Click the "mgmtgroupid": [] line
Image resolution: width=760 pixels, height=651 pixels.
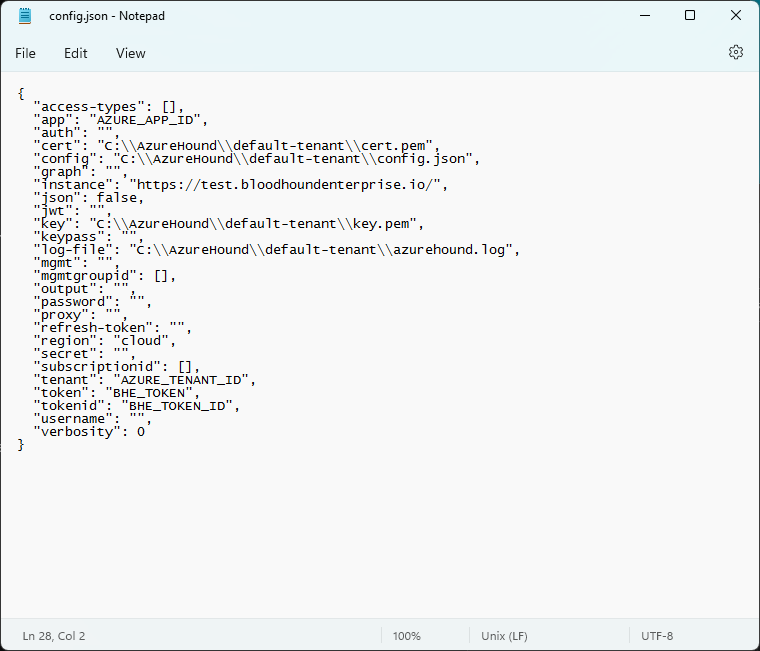point(105,276)
